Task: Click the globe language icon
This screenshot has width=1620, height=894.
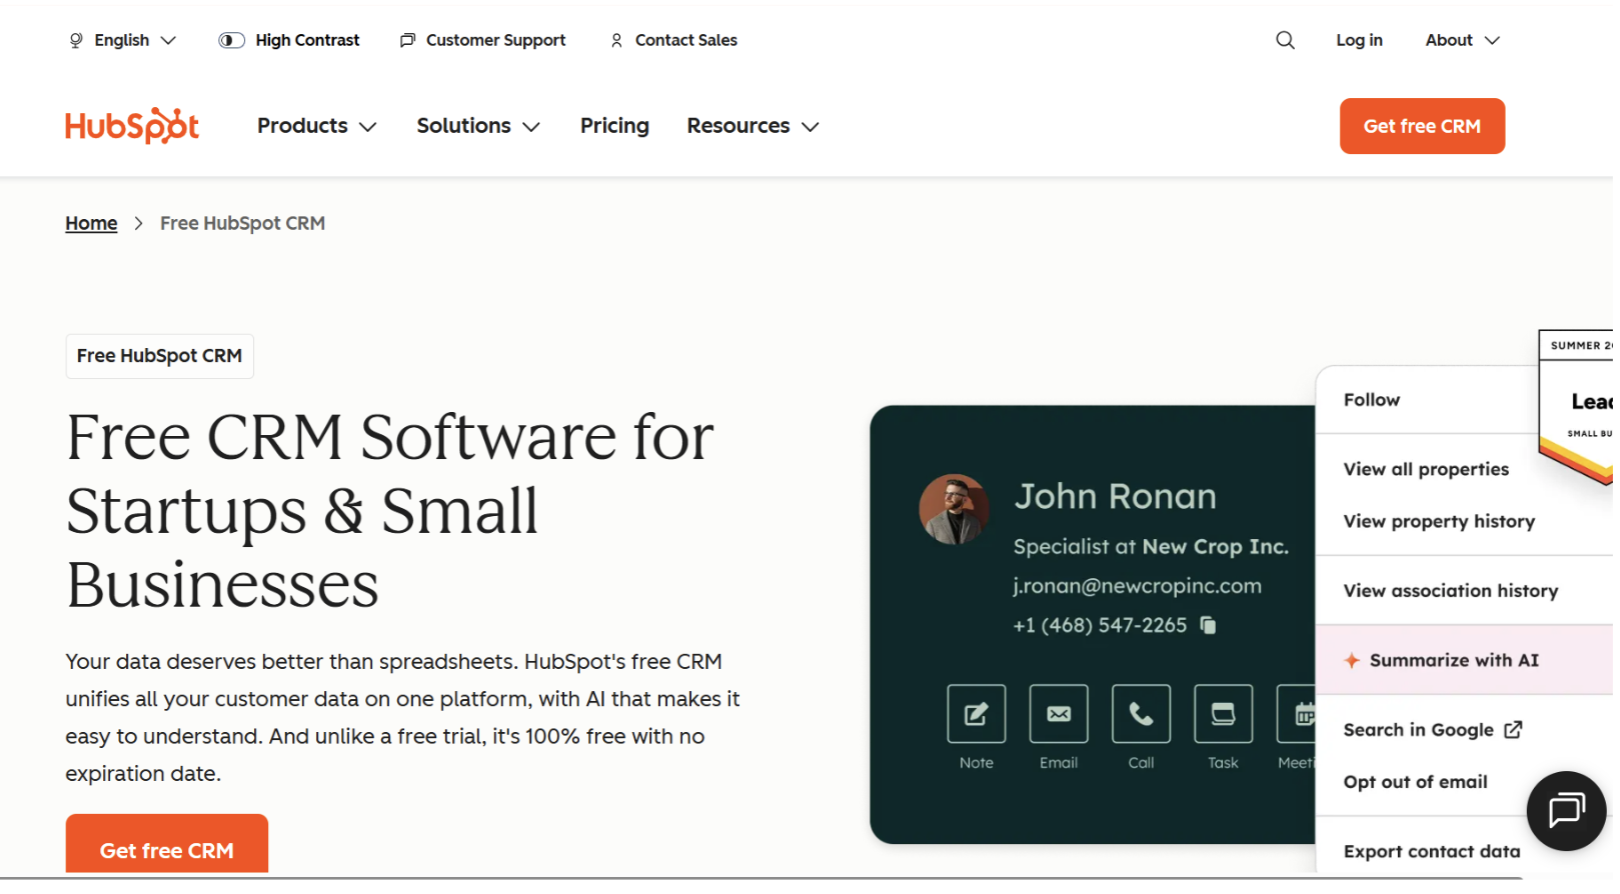Action: pyautogui.click(x=76, y=40)
